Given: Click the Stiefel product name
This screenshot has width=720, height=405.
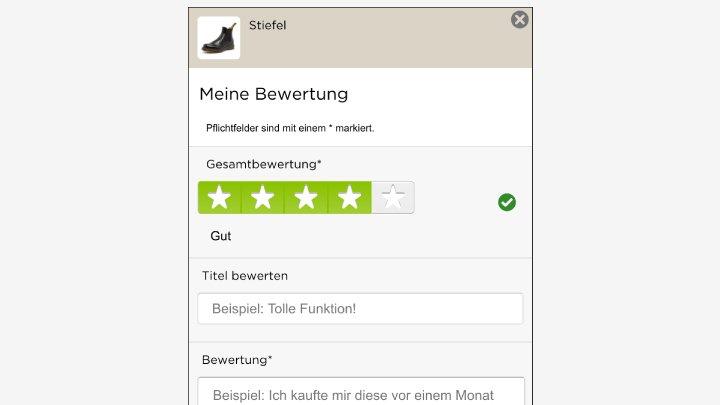Looking at the screenshot, I should point(267,25).
